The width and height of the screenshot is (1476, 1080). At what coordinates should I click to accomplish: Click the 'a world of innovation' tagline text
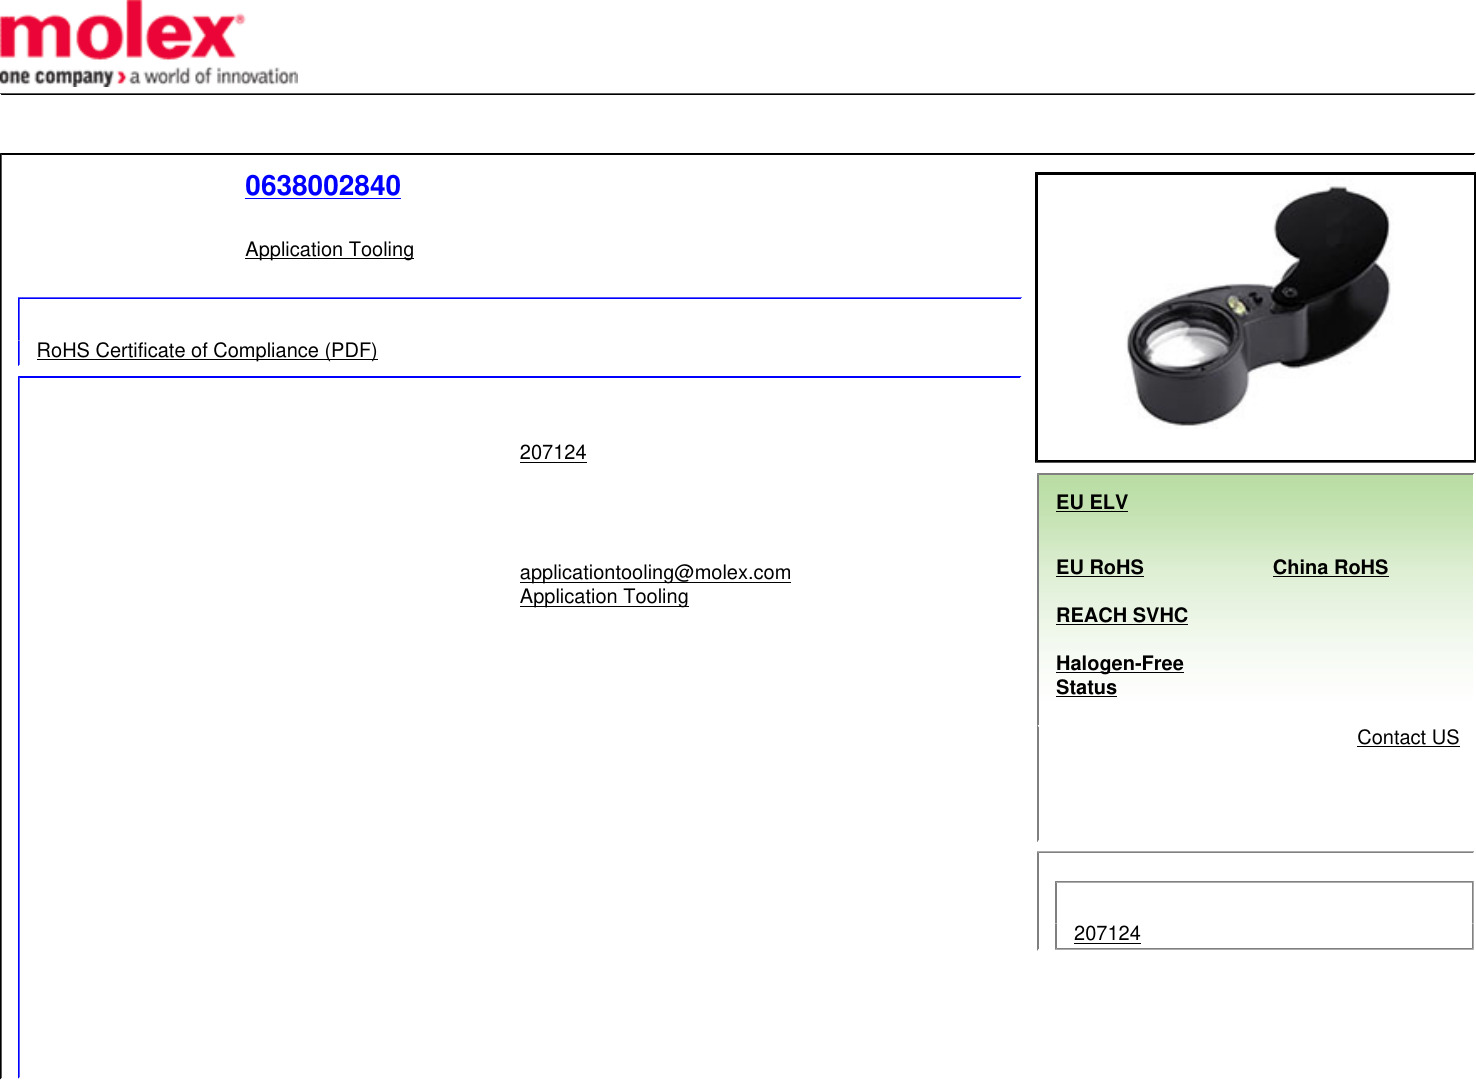coord(214,77)
